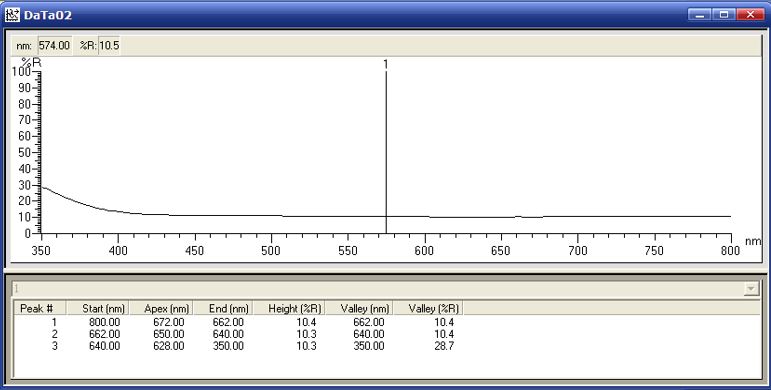
Task: Click the Apex (nm) column header
Action: [x=161, y=308]
